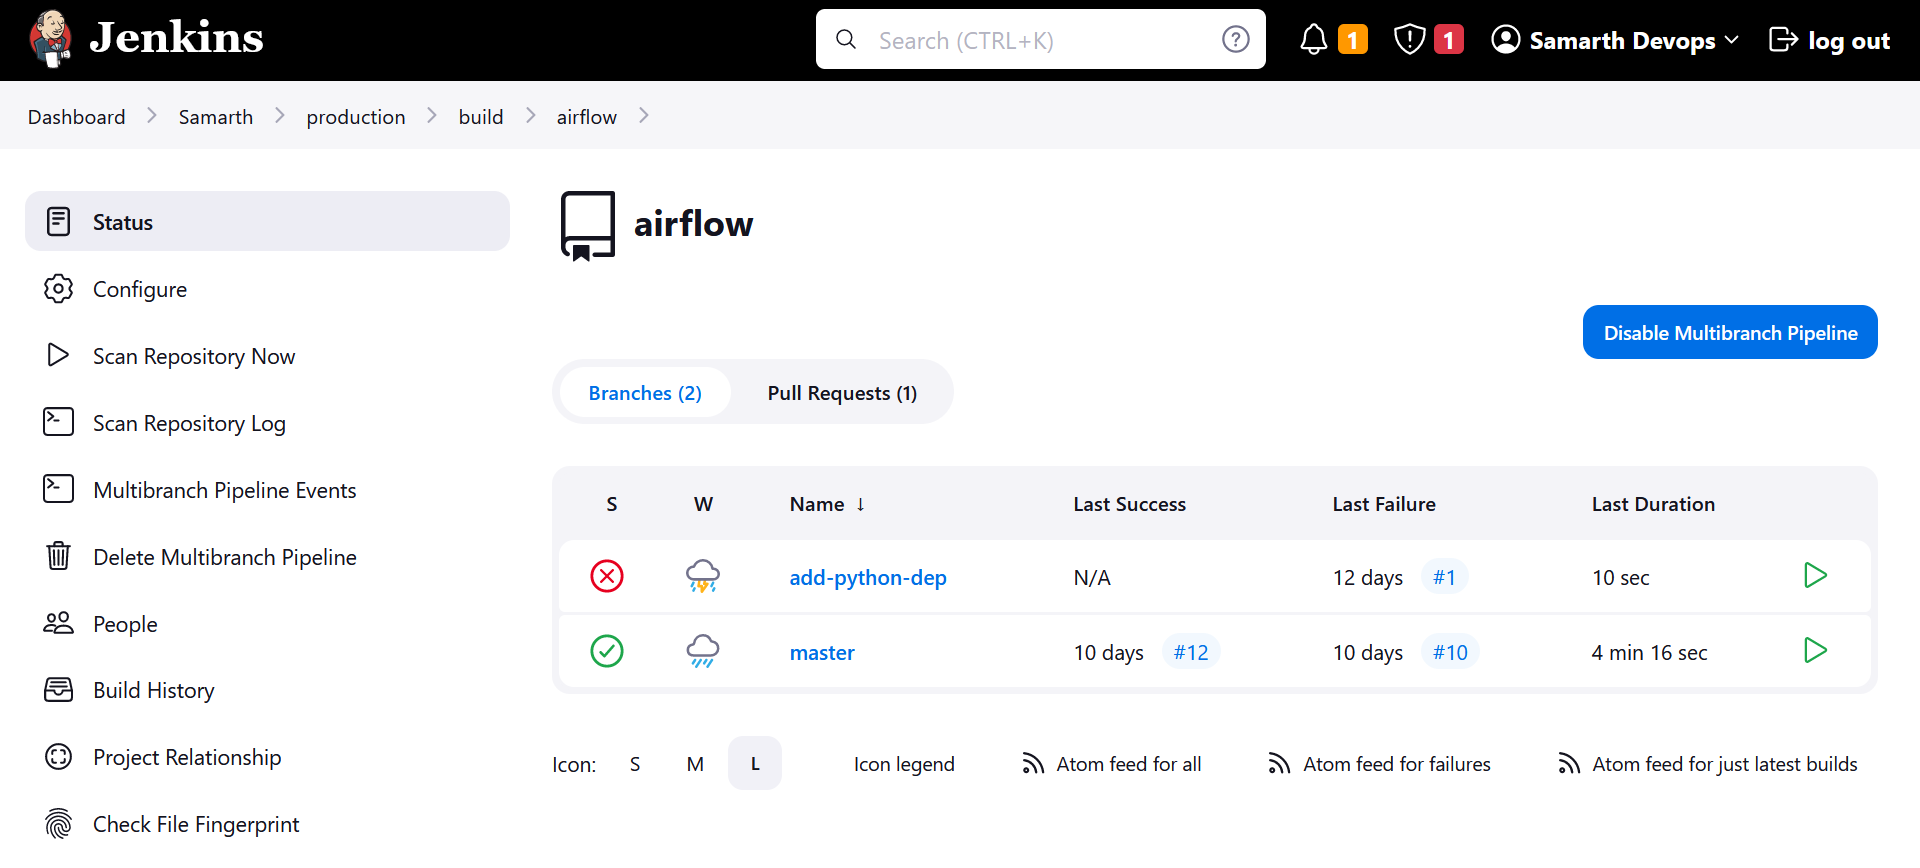Open build #10 last failure link

[1450, 652]
